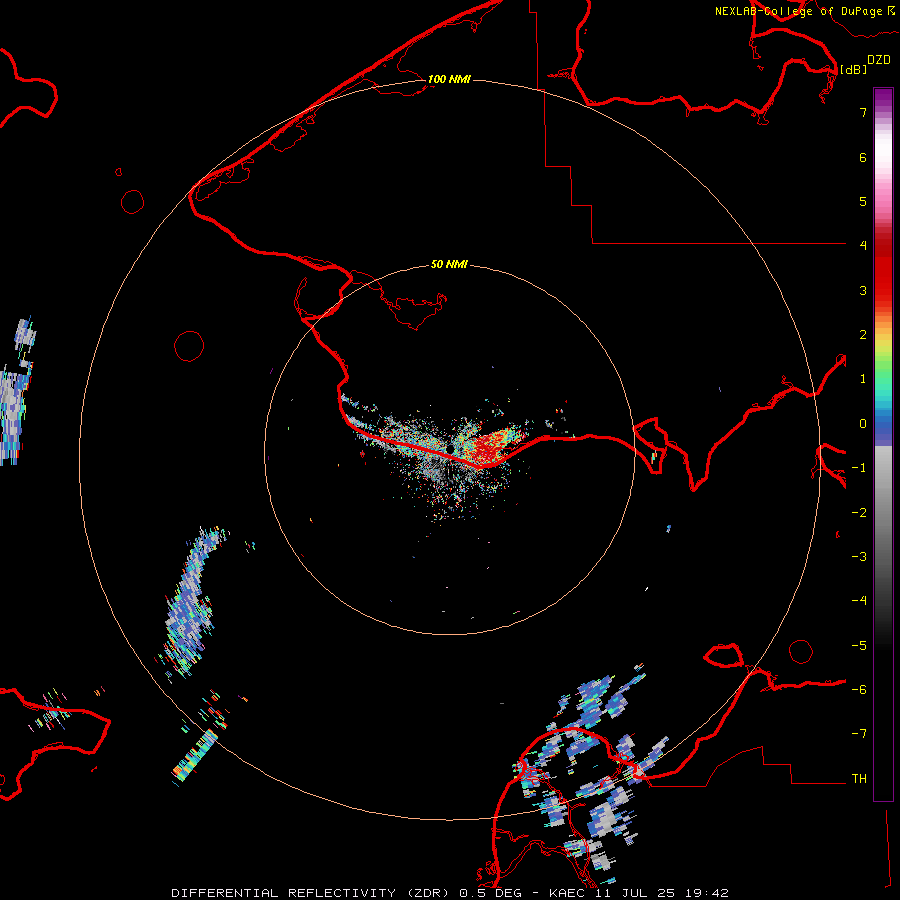Click the 0 dB tick label on scale
Viewport: 900px width, 900px height.
pyautogui.click(x=863, y=424)
